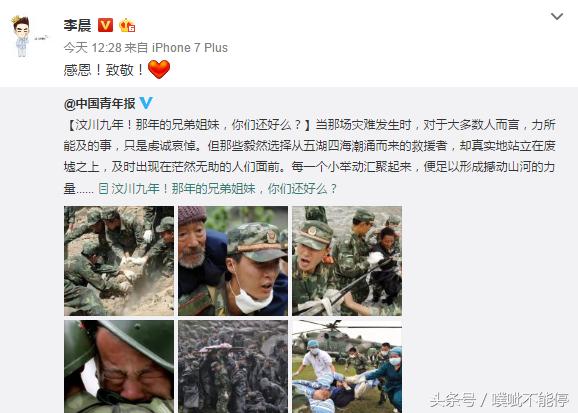578x413 pixels.
Task: Open the soldiers digging rubble photo
Action: (119, 261)
